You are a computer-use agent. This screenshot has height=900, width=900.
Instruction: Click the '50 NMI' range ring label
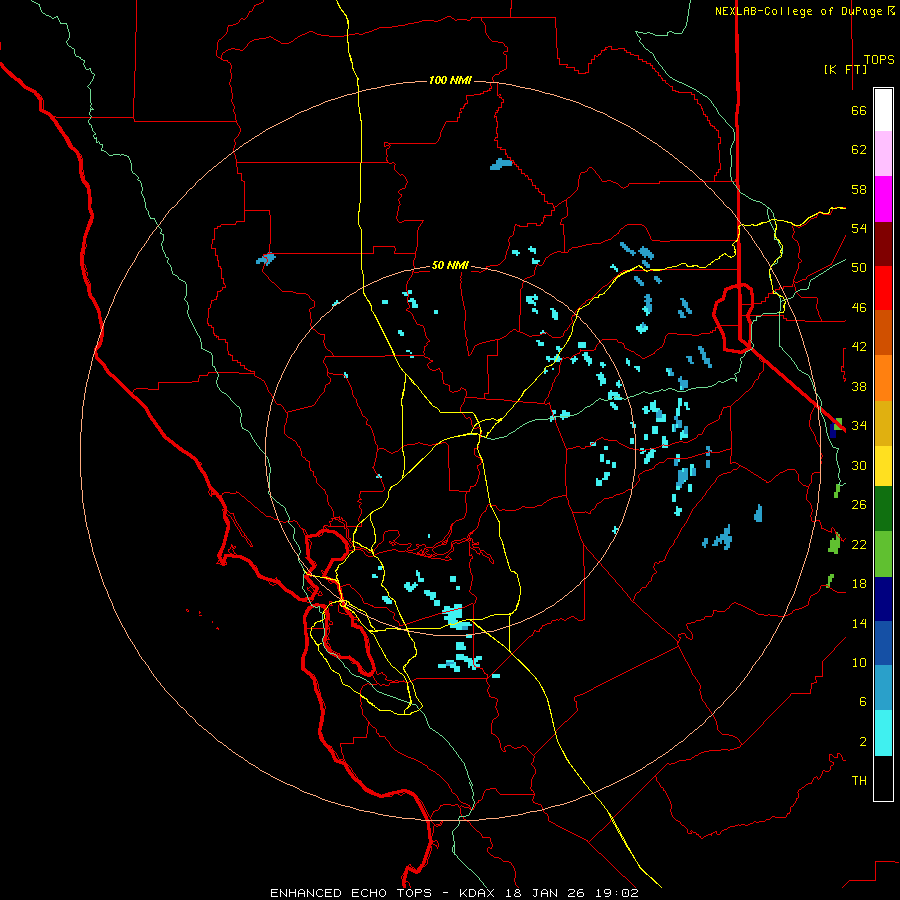450,265
